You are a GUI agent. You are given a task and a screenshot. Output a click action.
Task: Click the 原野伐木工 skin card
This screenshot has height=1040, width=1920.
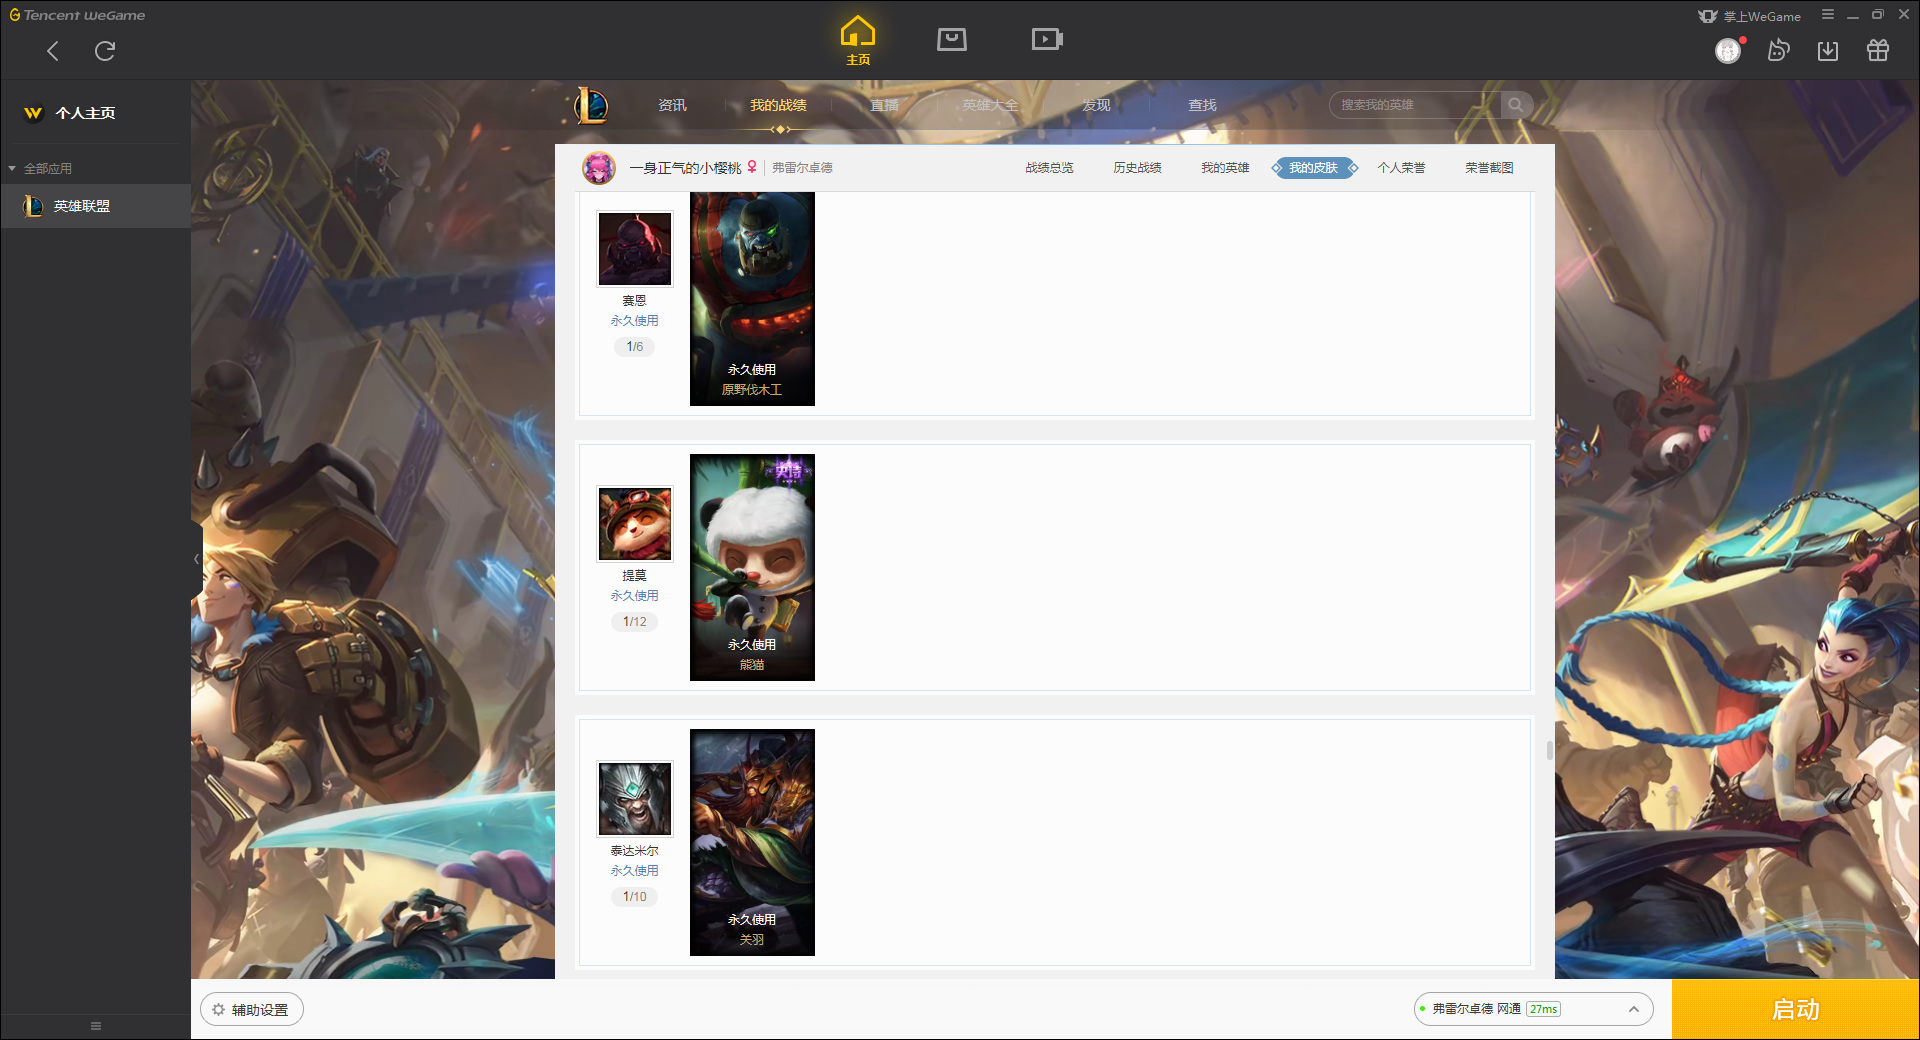752,299
